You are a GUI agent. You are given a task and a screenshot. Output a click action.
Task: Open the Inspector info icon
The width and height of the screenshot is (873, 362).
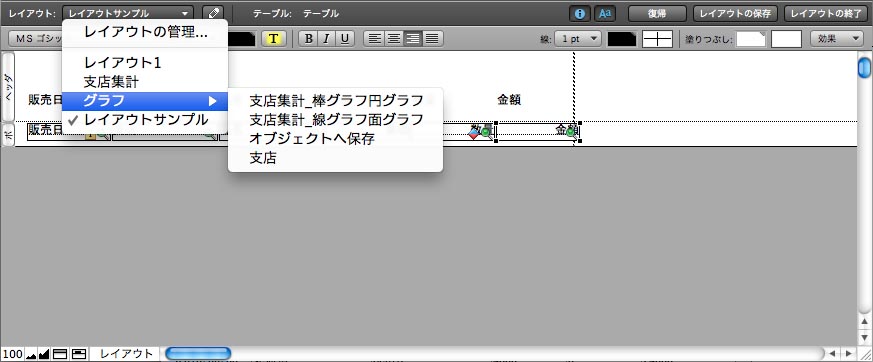580,14
